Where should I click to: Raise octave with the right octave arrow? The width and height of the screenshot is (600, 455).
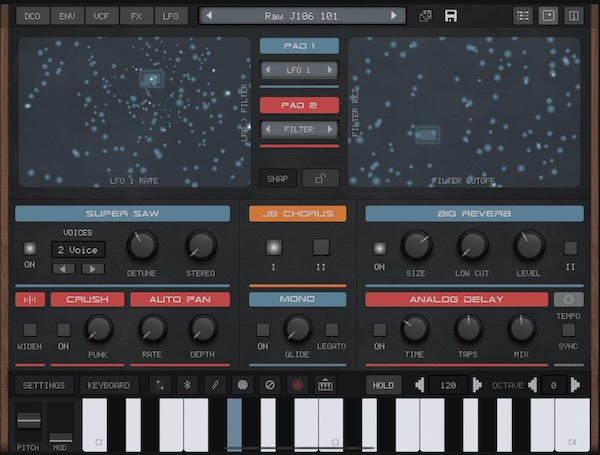tap(575, 385)
